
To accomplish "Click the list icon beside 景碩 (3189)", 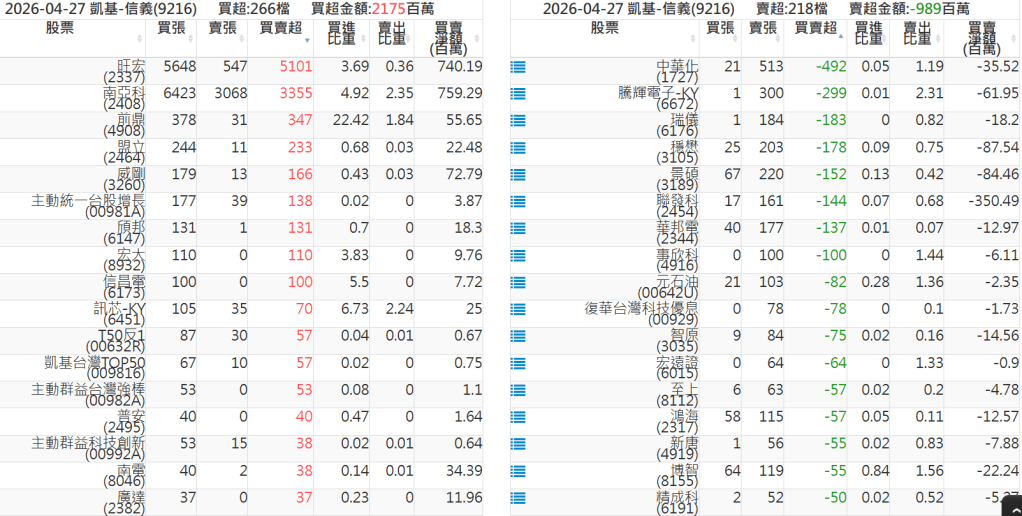I will [518, 174].
